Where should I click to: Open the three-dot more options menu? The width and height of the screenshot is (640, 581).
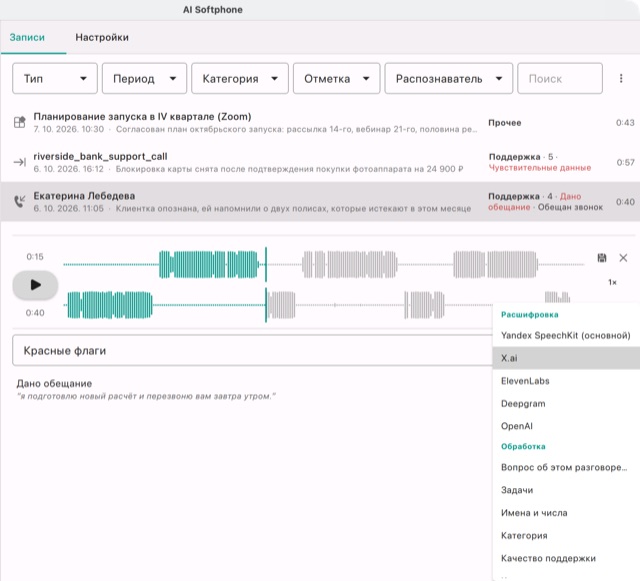[x=621, y=78]
